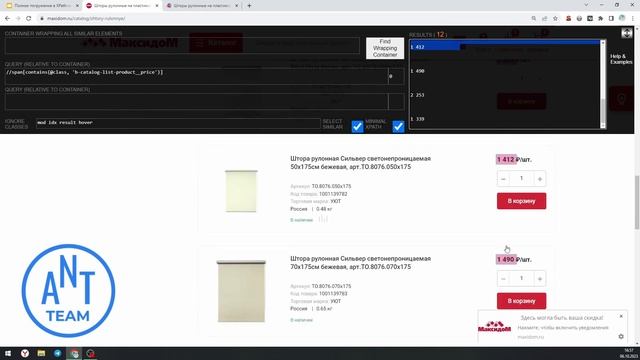Toggle the Minimal XPath checkbox

(398, 127)
